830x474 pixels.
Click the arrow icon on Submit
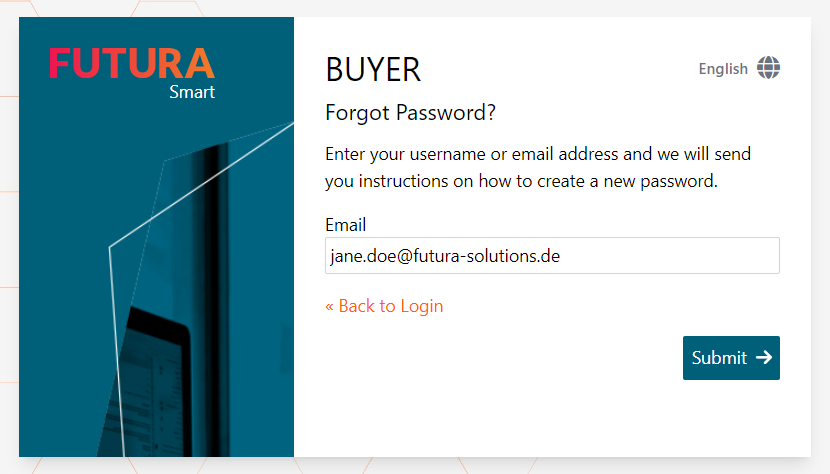764,357
